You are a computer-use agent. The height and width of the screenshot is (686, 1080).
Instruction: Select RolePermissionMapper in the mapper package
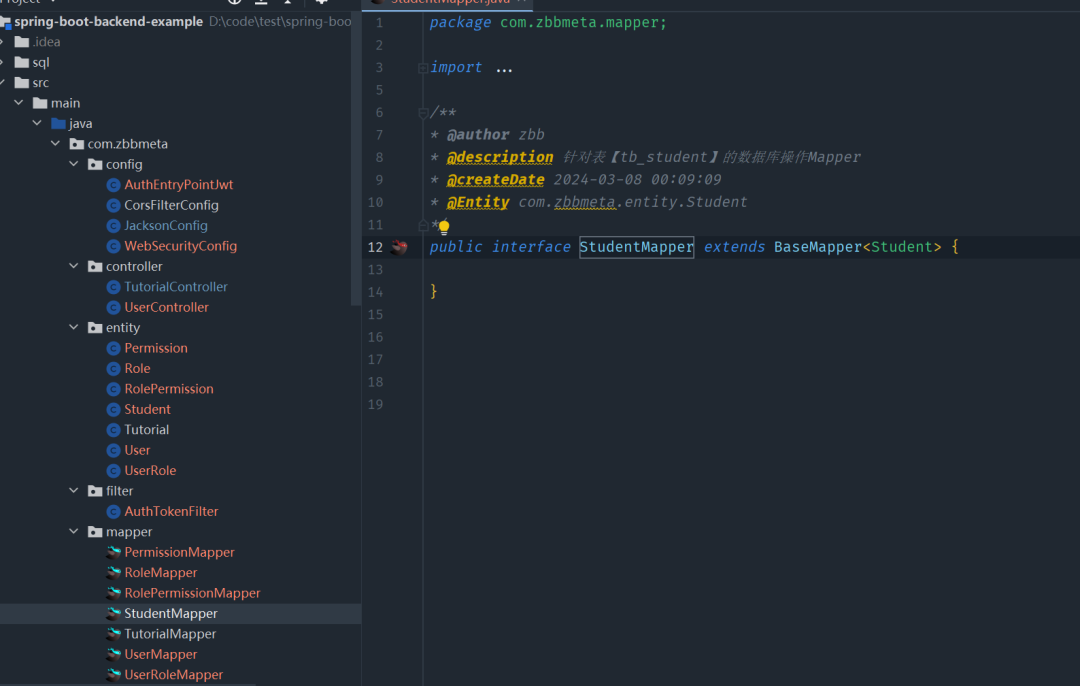pos(192,594)
